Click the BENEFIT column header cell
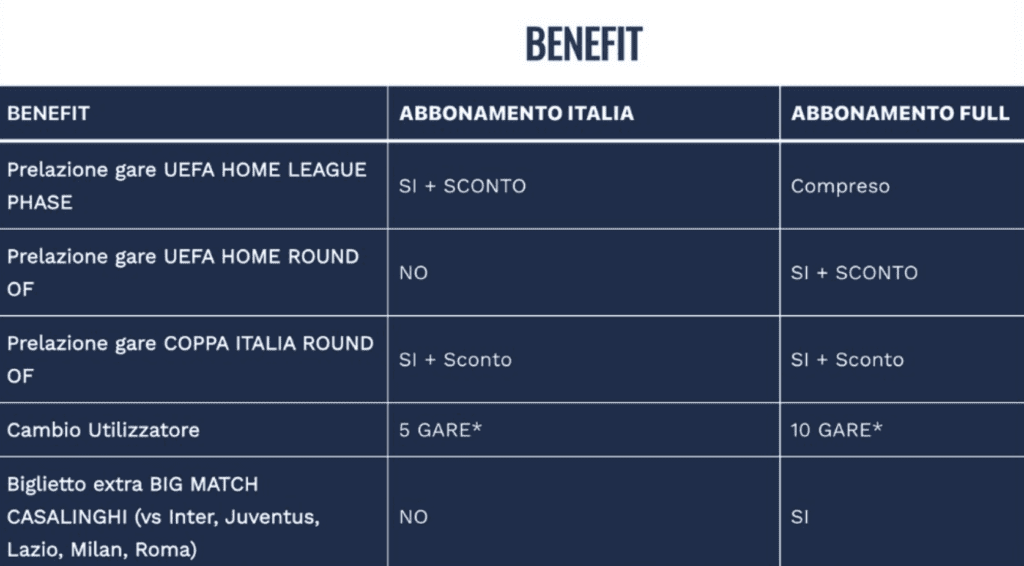1024x566 pixels. tap(48, 113)
